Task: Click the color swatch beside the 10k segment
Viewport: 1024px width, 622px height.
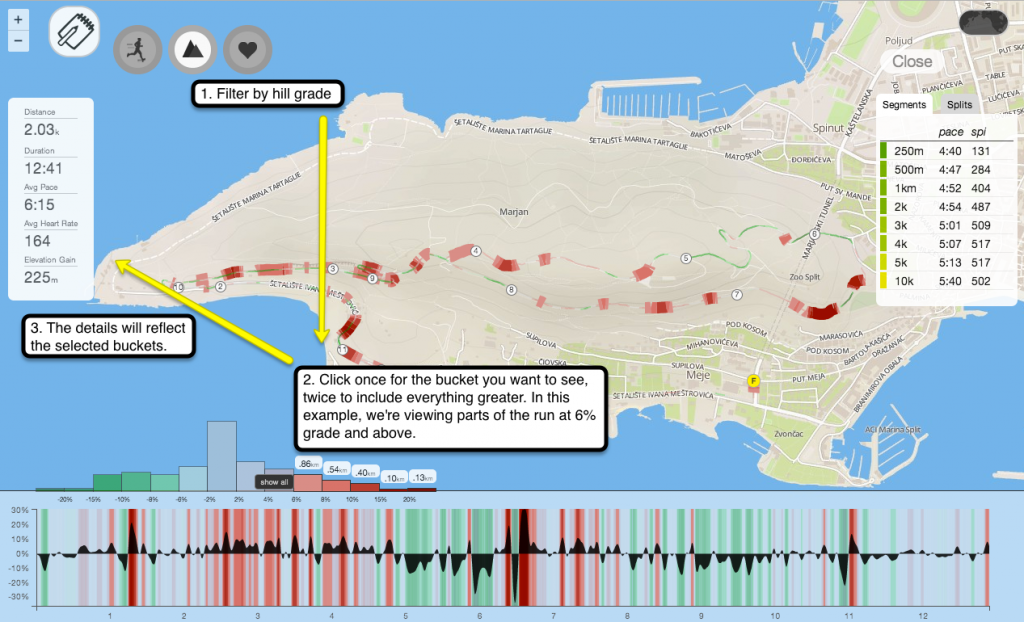Action: [884, 281]
